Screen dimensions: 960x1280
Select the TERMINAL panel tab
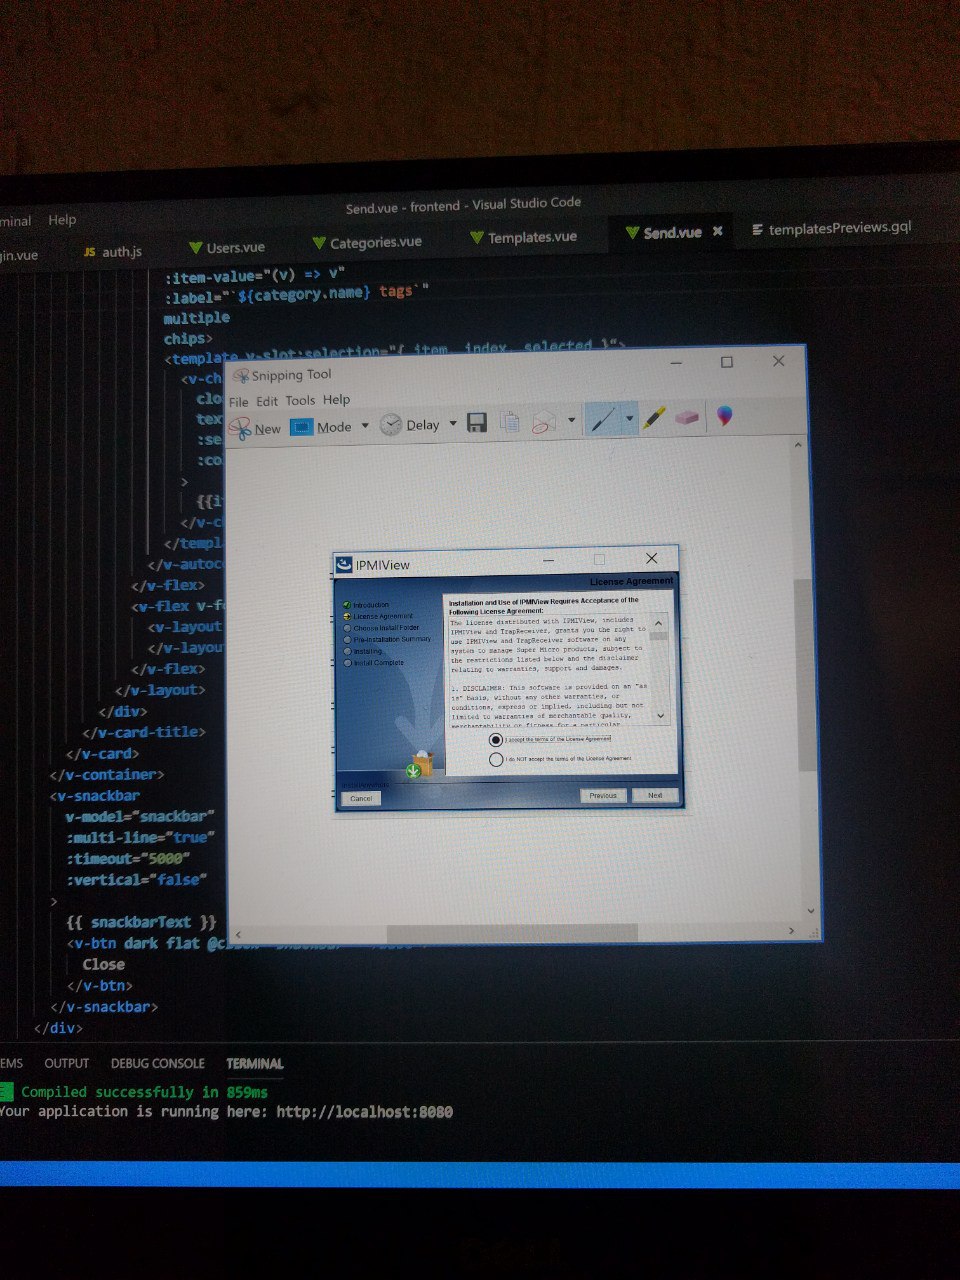pyautogui.click(x=255, y=1063)
